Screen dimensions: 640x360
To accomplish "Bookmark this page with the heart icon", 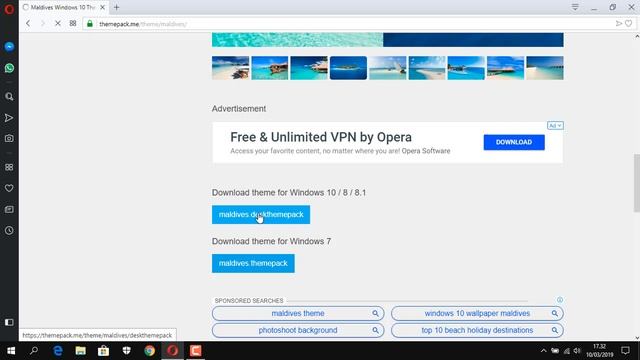I will coord(629,24).
